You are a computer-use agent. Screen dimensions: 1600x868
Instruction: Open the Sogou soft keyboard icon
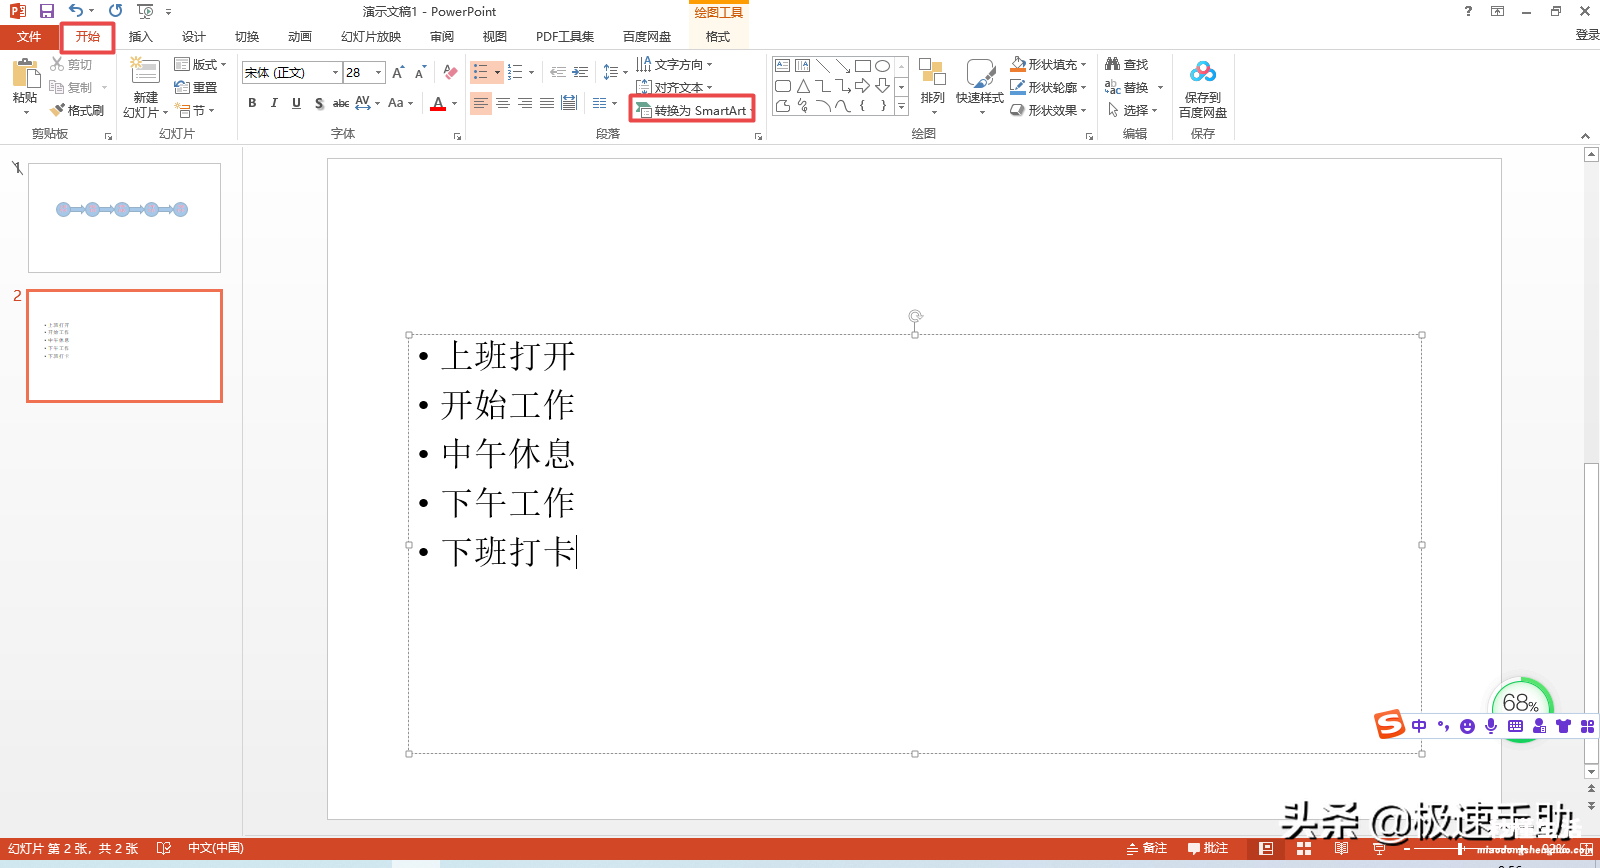pyautogui.click(x=1515, y=726)
